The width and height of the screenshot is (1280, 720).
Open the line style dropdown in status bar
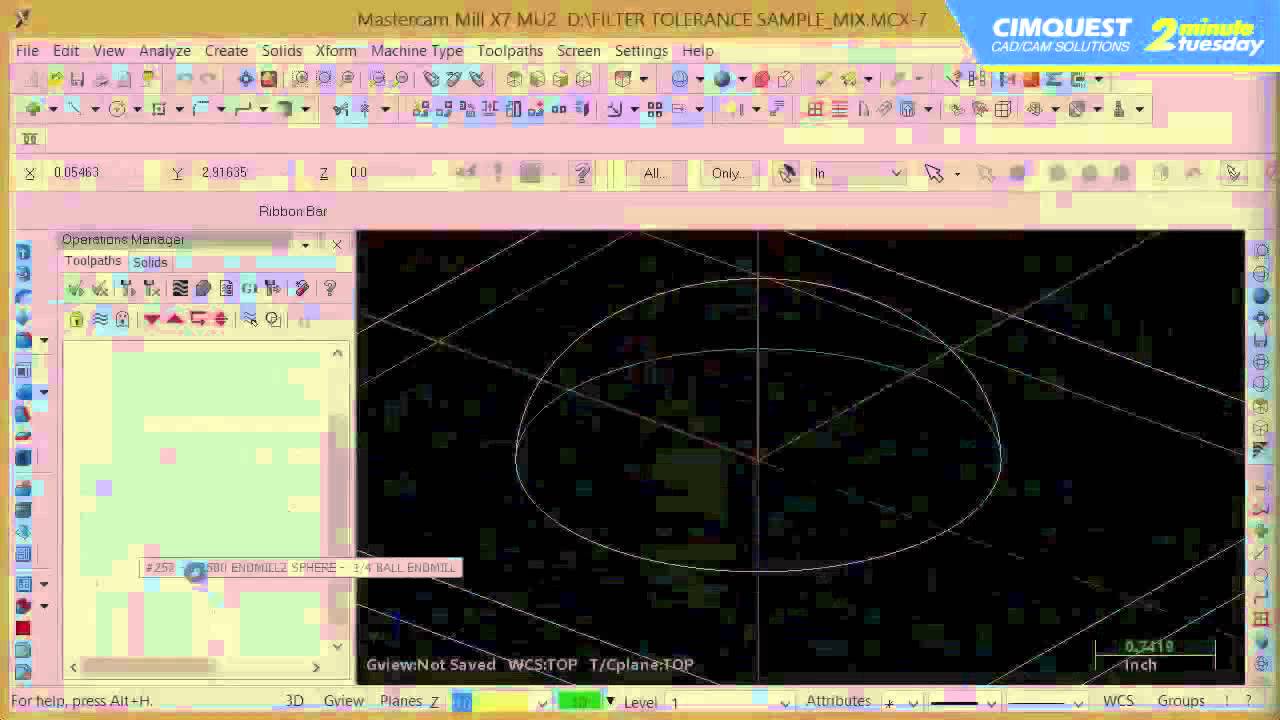click(991, 702)
